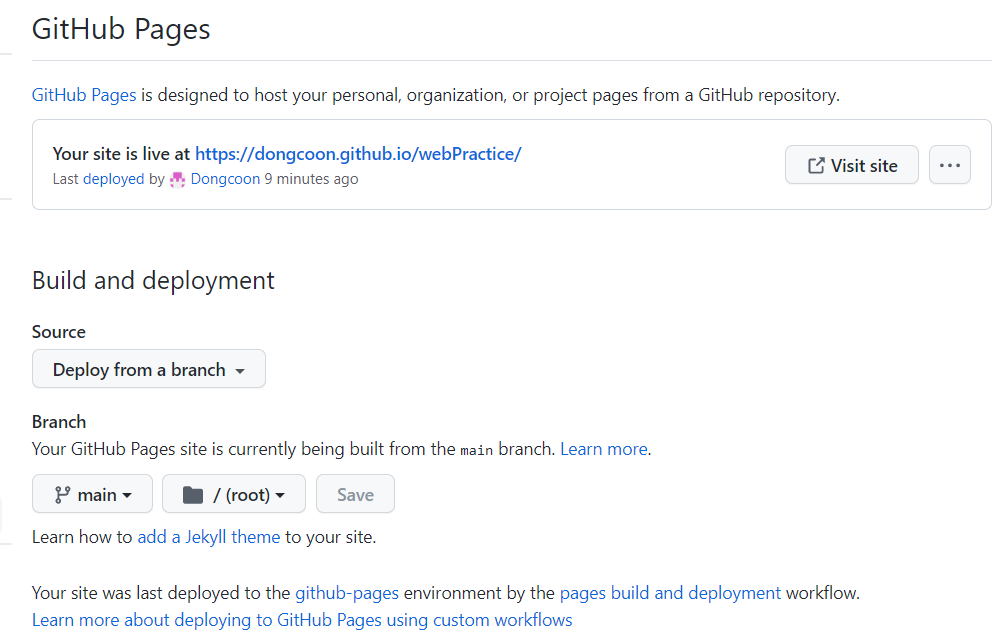Click the folder icon beside / (root)
The image size is (995, 641).
click(193, 495)
